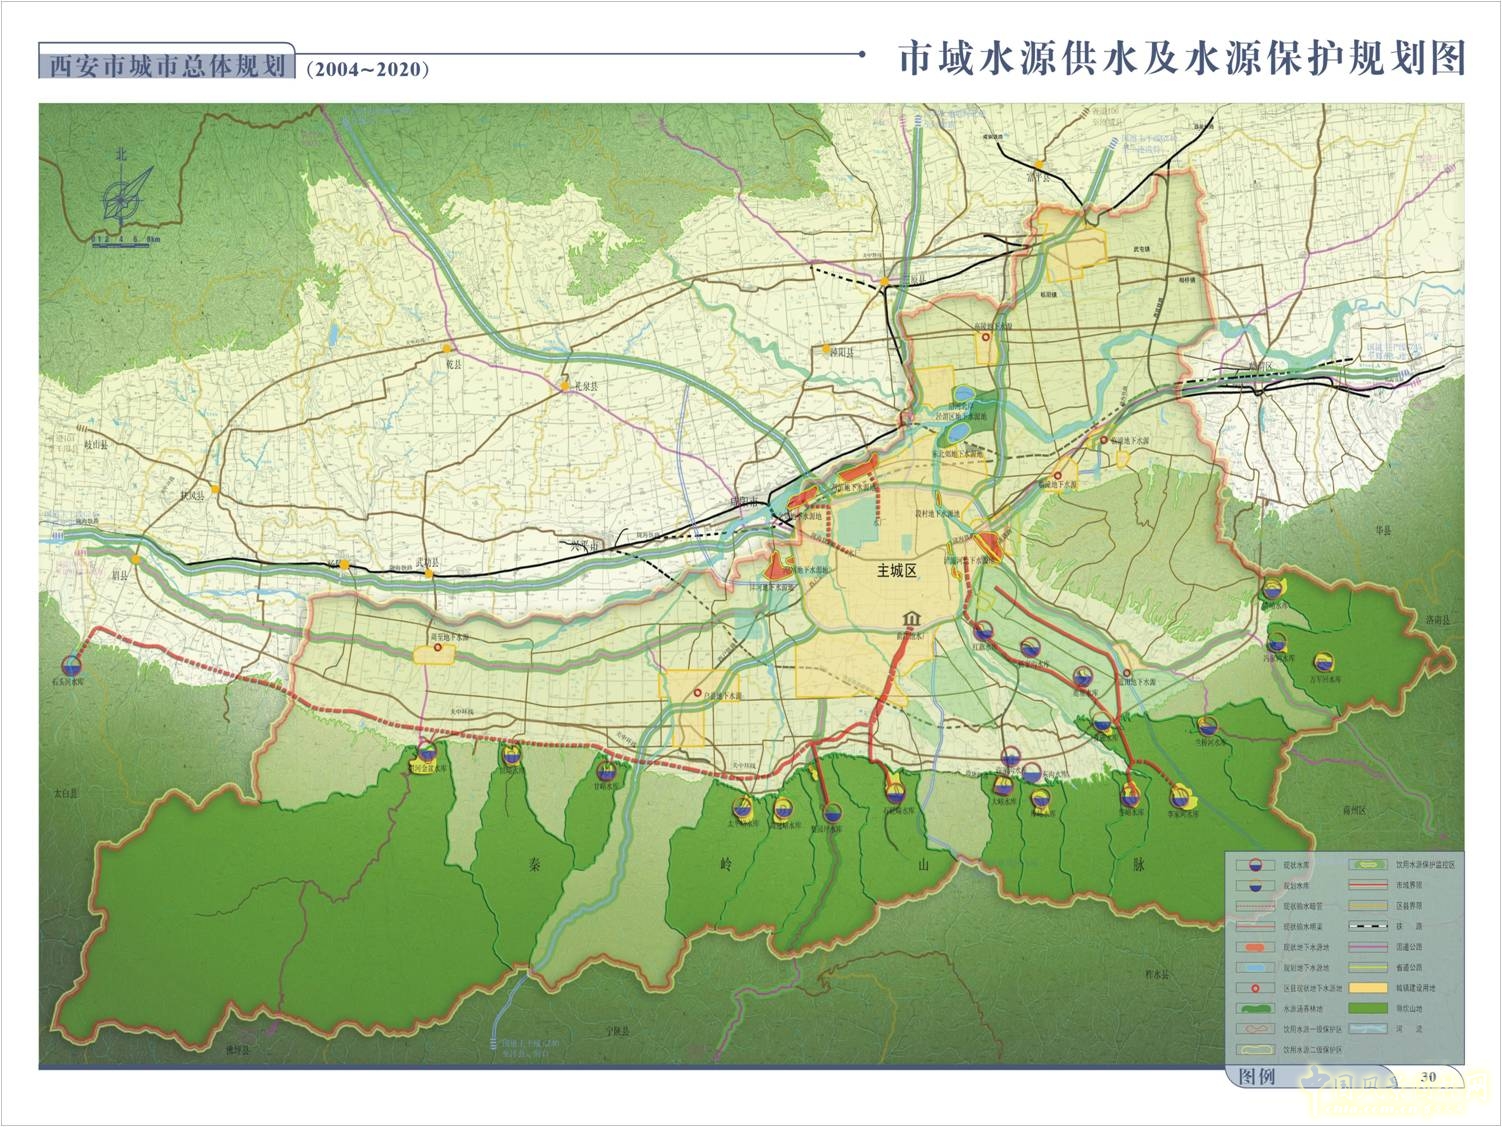Click the orange 眉县 town marker

pos(136,560)
